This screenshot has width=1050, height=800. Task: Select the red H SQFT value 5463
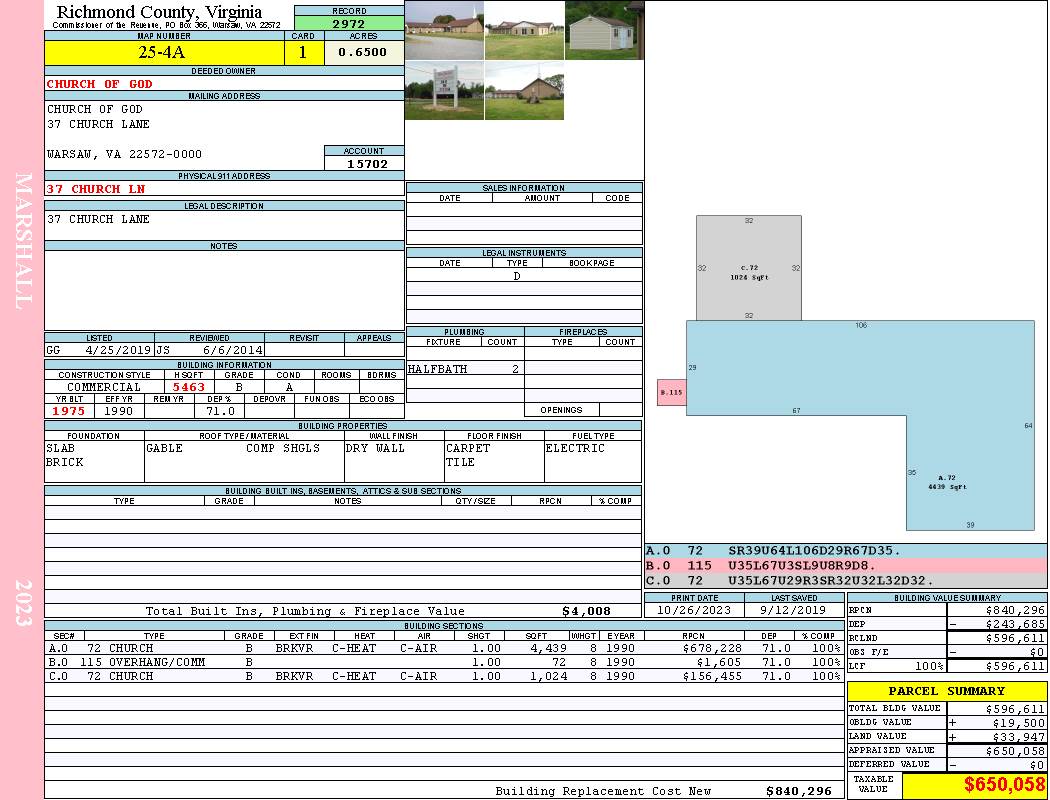189,387
